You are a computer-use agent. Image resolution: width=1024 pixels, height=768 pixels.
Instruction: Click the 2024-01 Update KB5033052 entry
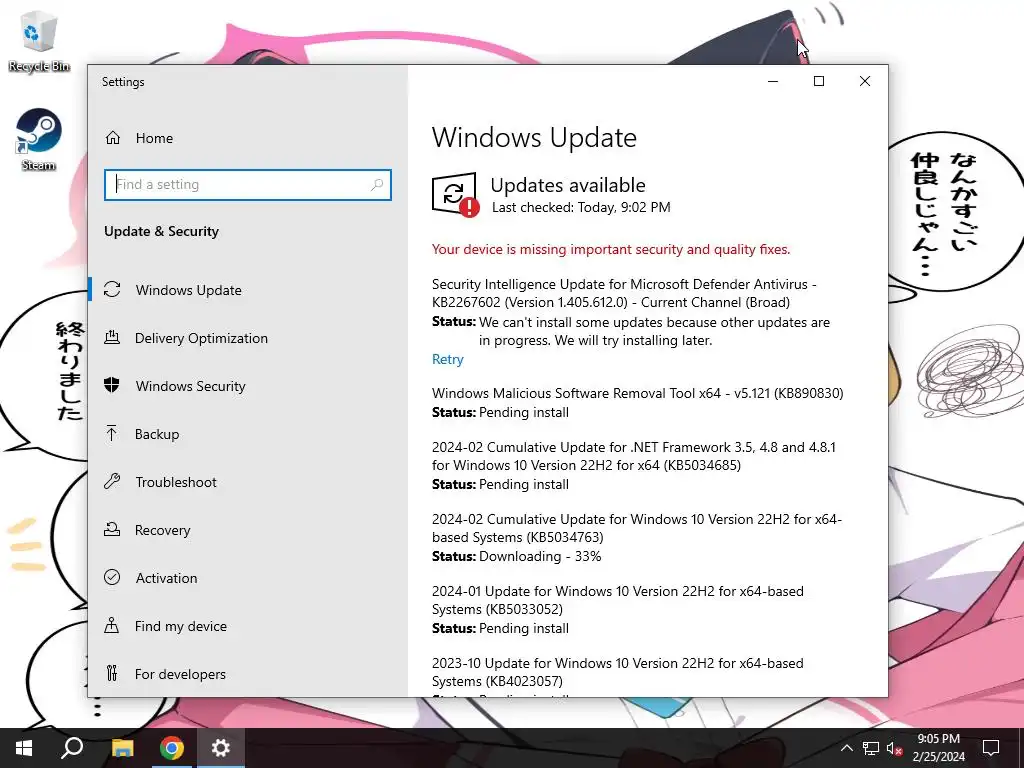click(618, 600)
